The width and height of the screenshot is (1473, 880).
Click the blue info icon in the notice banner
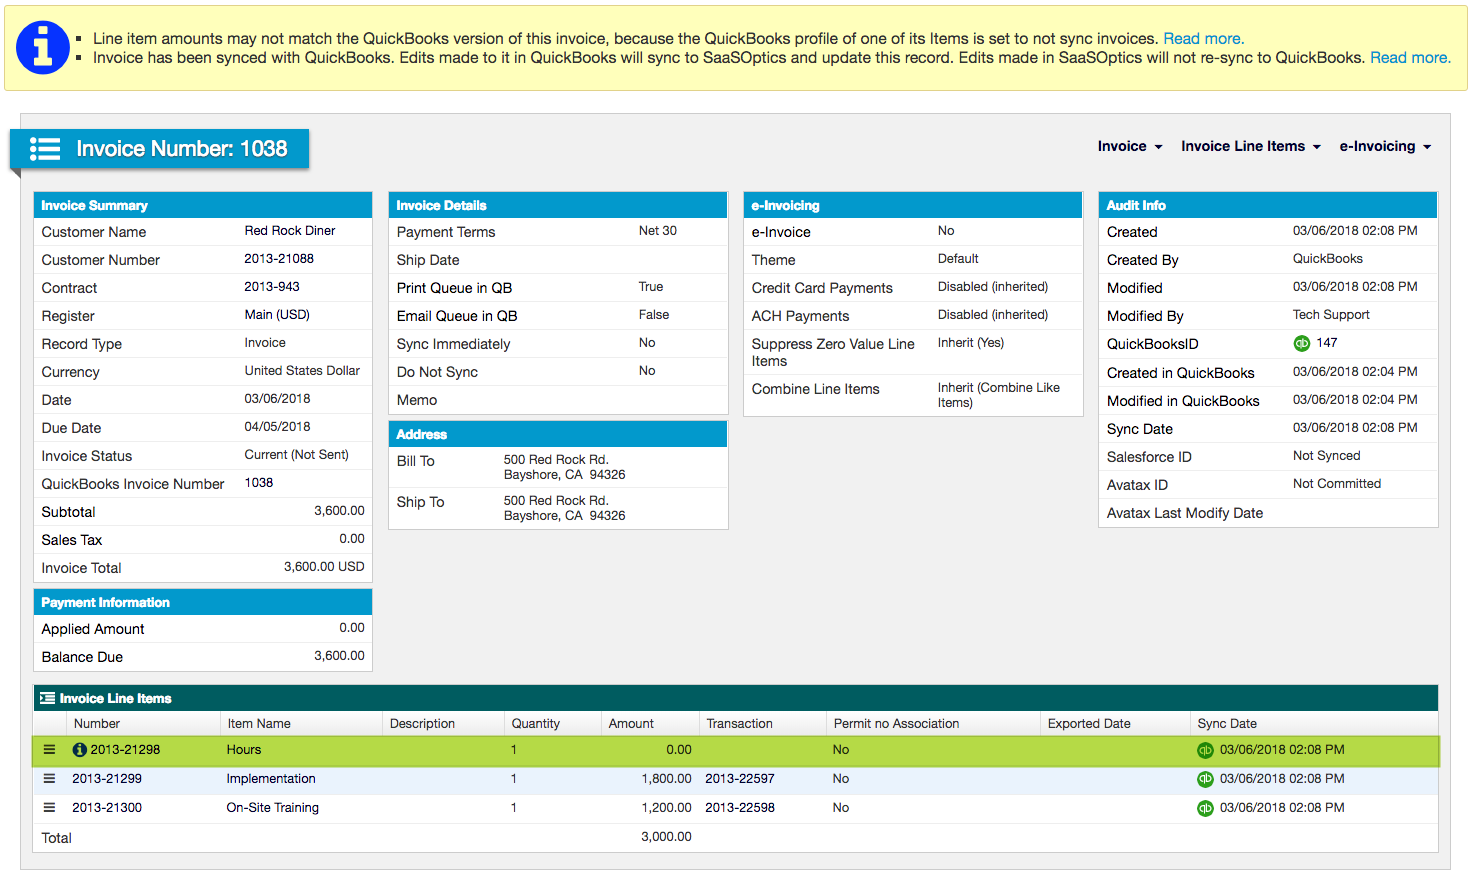pos(43,47)
